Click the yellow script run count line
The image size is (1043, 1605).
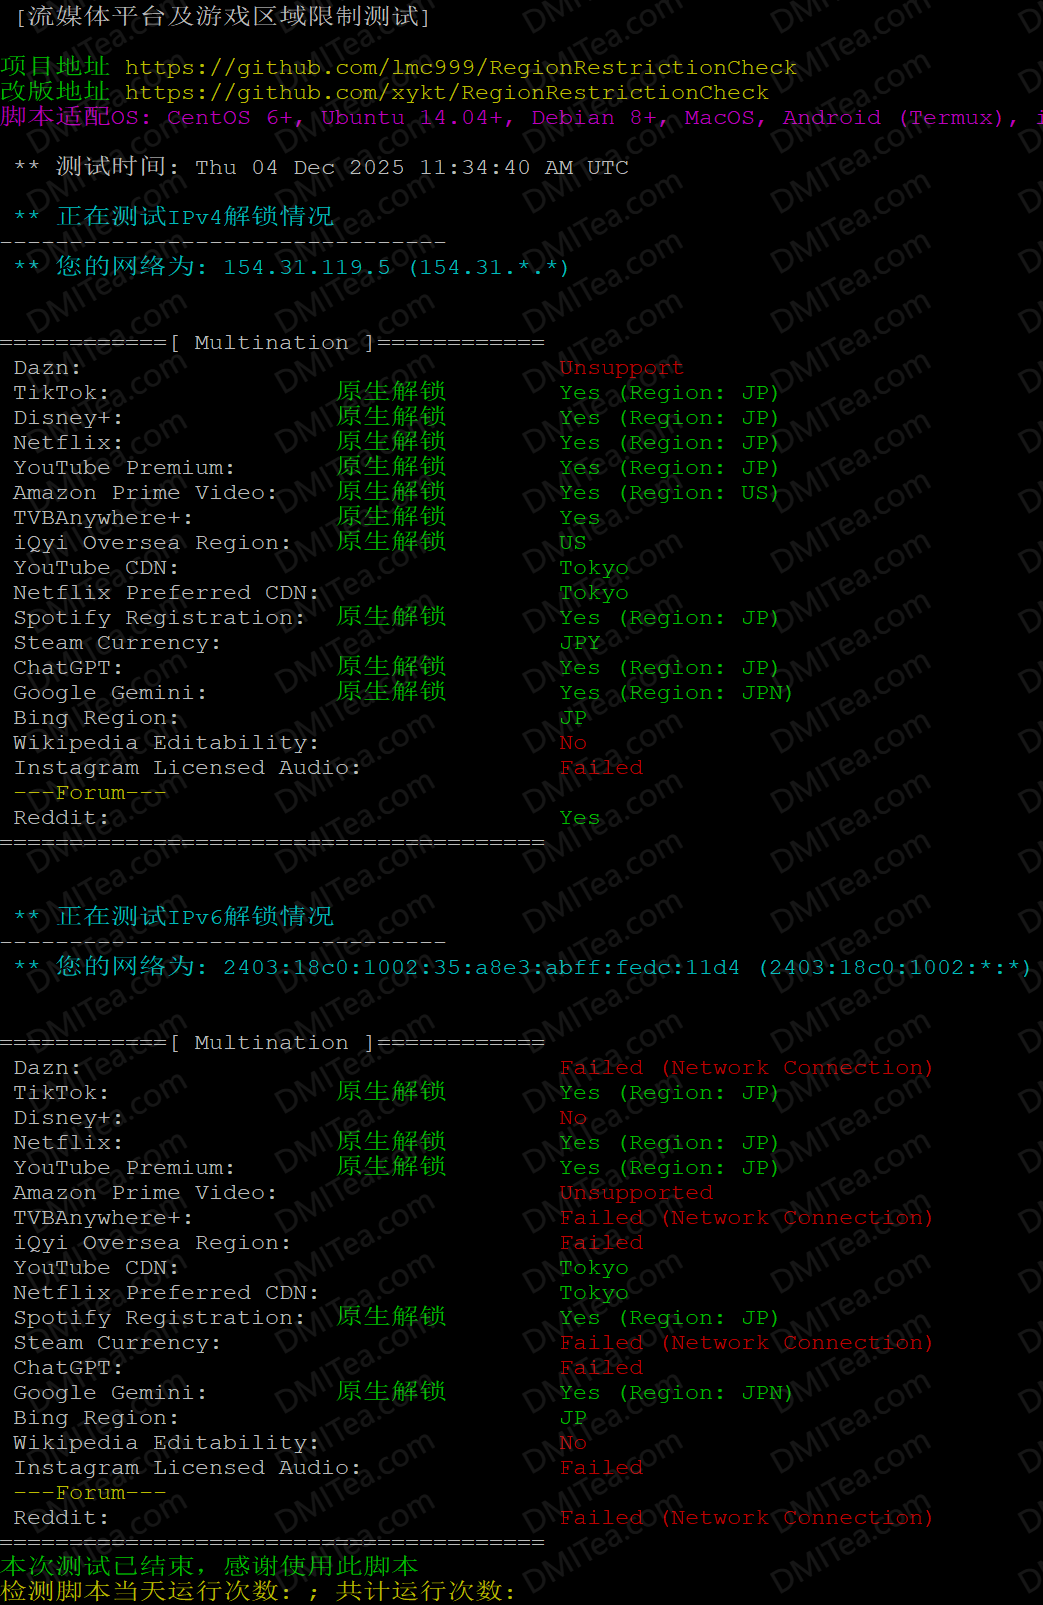[x=258, y=1591]
